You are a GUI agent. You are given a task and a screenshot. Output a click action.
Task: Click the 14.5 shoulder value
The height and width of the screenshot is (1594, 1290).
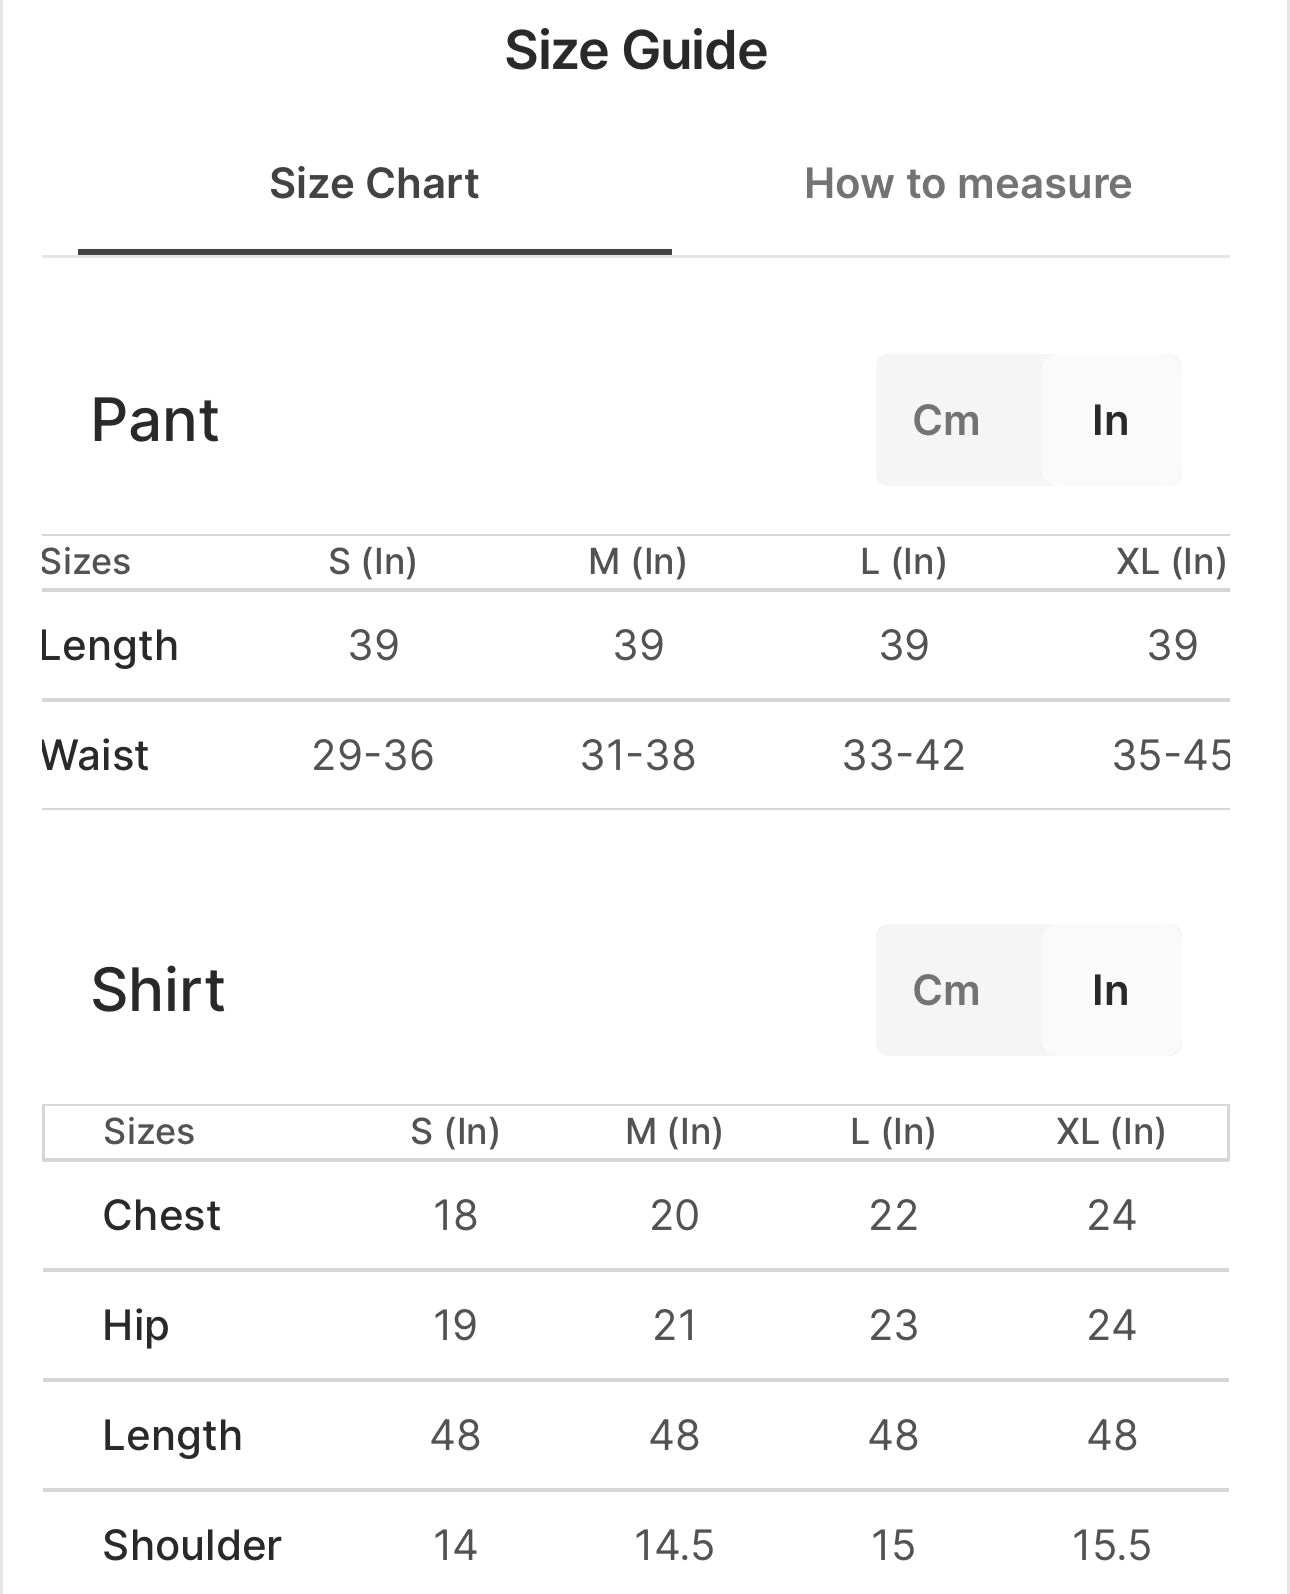(674, 1546)
